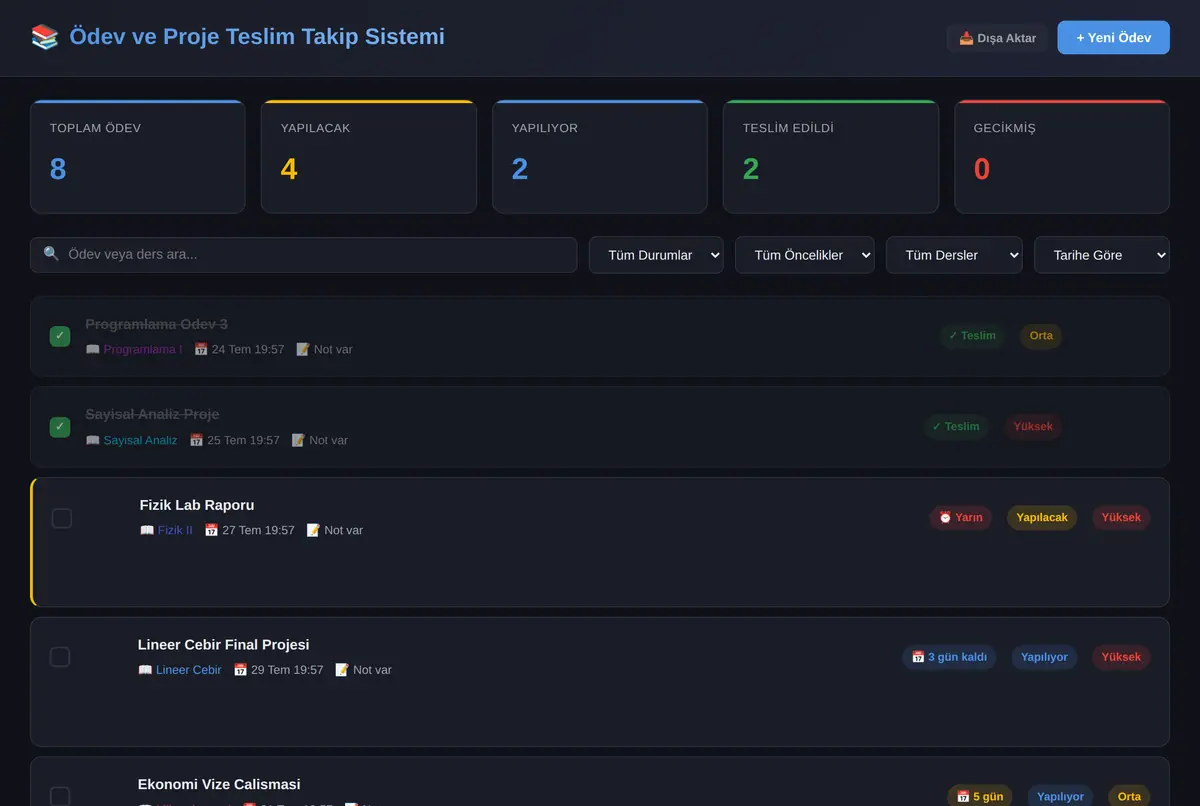Viewport: 1200px width, 806px height.
Task: Open the Tüm Dersler dropdown
Action: pyautogui.click(x=954, y=255)
